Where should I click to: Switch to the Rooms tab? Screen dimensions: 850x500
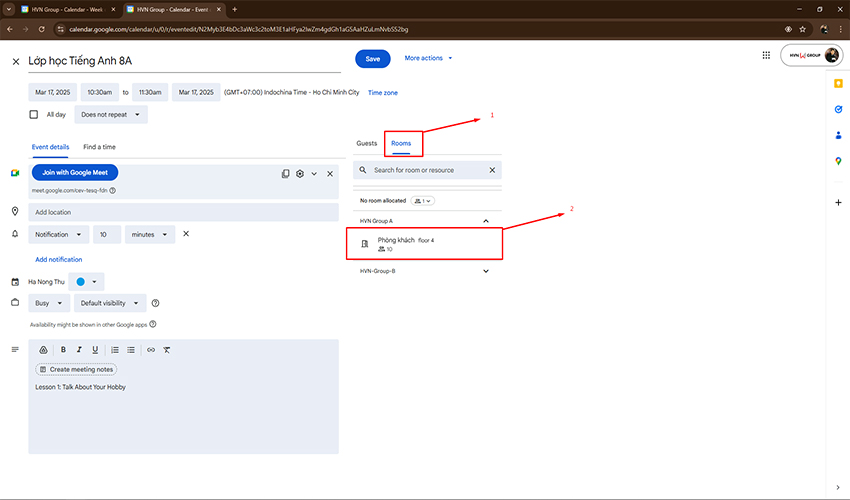401,143
